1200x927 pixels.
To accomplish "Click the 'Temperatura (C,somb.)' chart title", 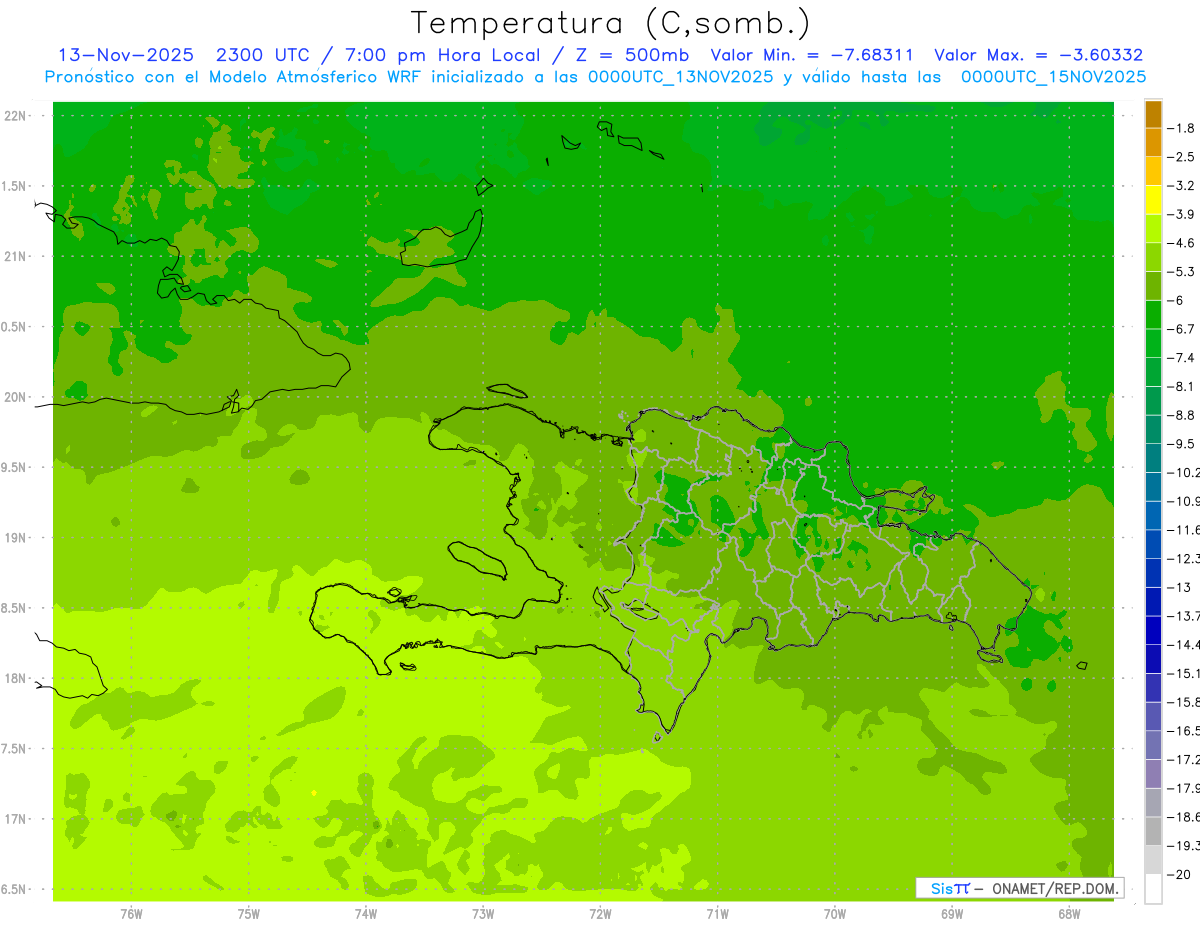I will [x=611, y=23].
